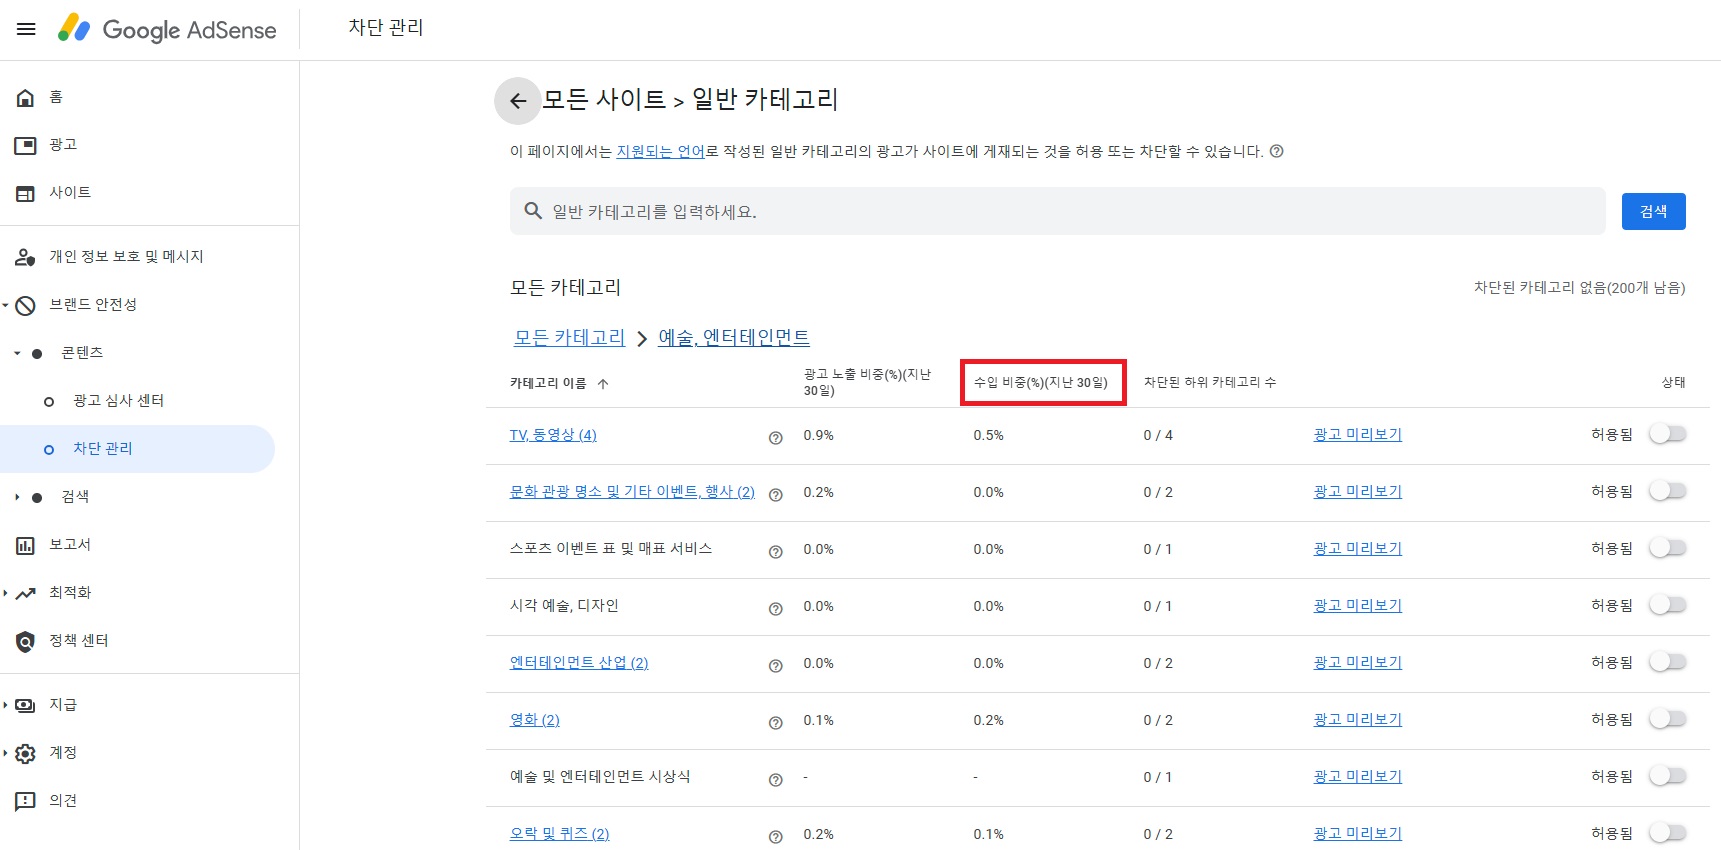The image size is (1721, 850).
Task: Click 모든 카테고리 breadcrumb link
Action: click(569, 338)
